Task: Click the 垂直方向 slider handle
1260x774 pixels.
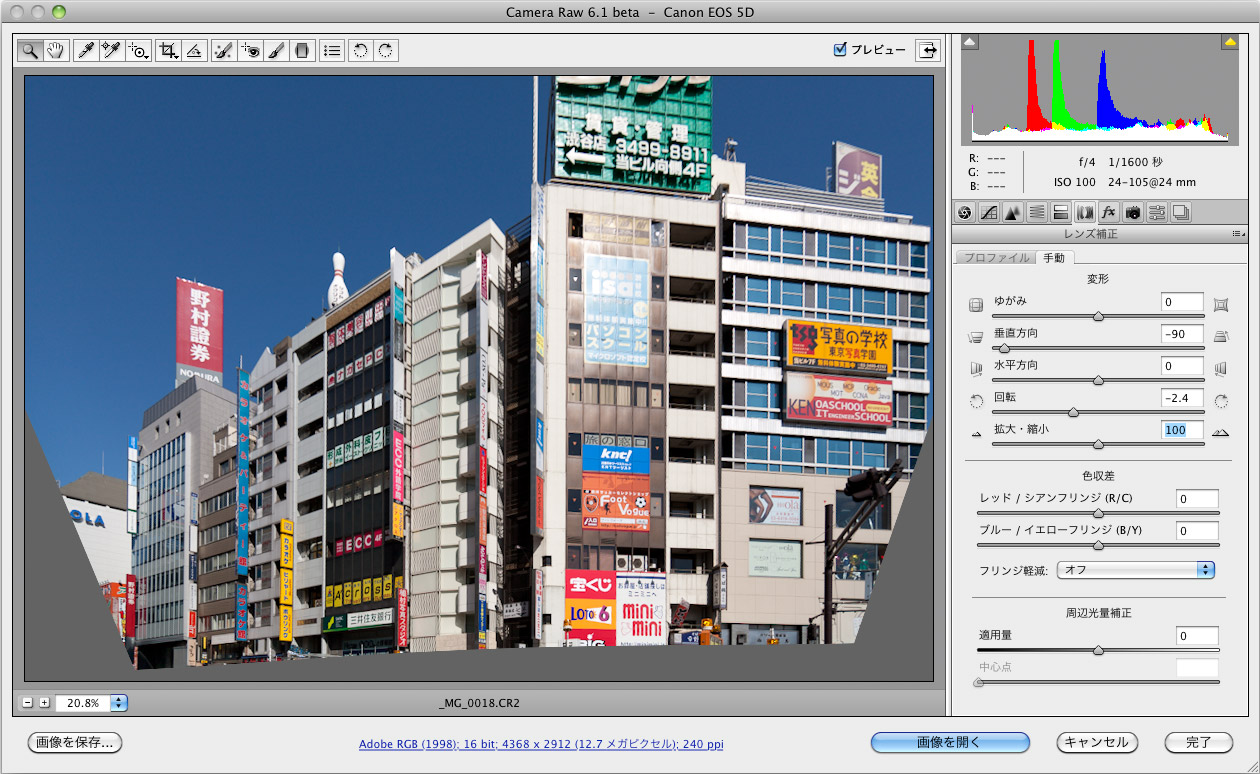Action: click(1003, 348)
